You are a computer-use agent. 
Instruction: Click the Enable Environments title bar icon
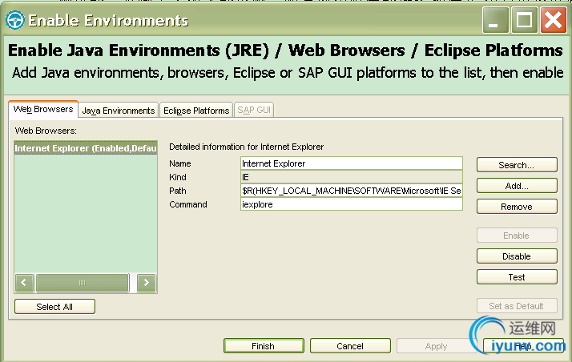point(15,20)
